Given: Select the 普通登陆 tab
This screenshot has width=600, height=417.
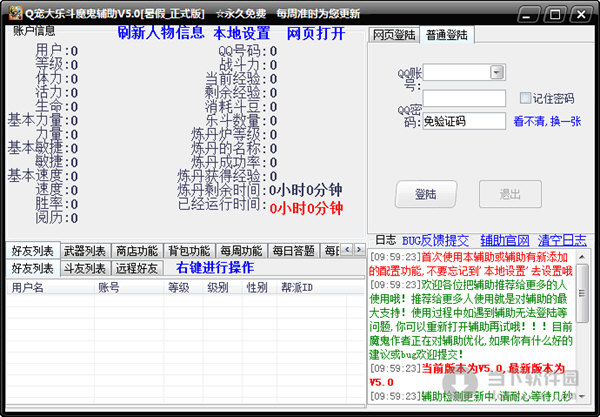Looking at the screenshot, I should pyautogui.click(x=447, y=35).
